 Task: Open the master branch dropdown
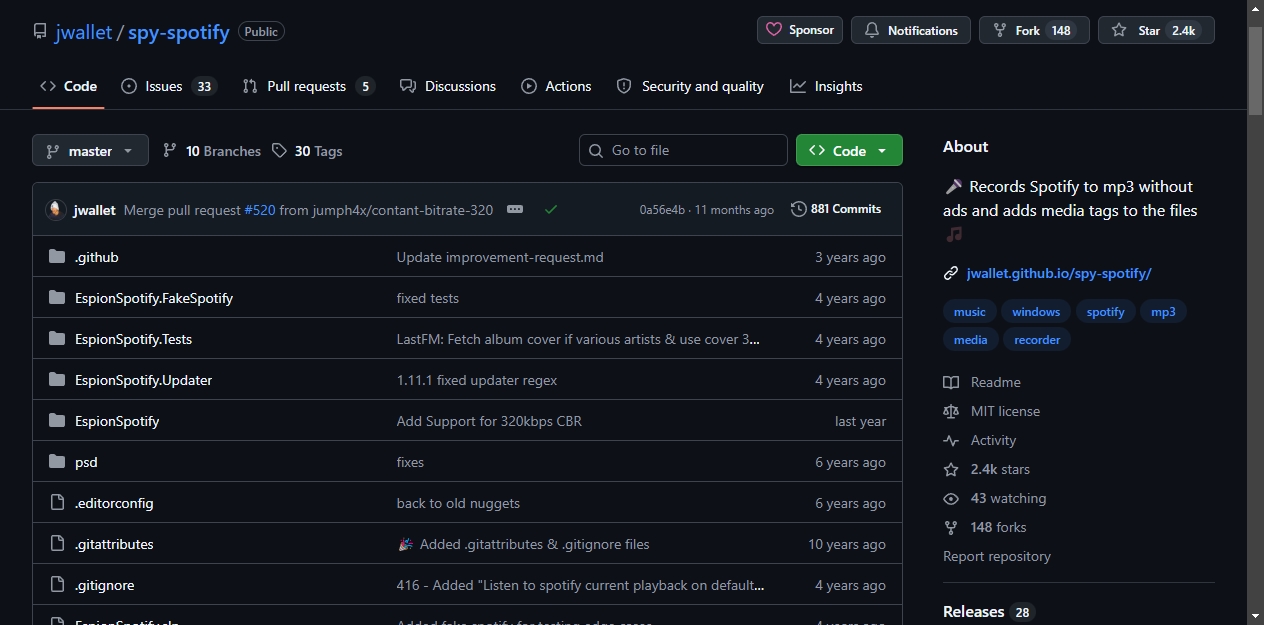[x=90, y=151]
